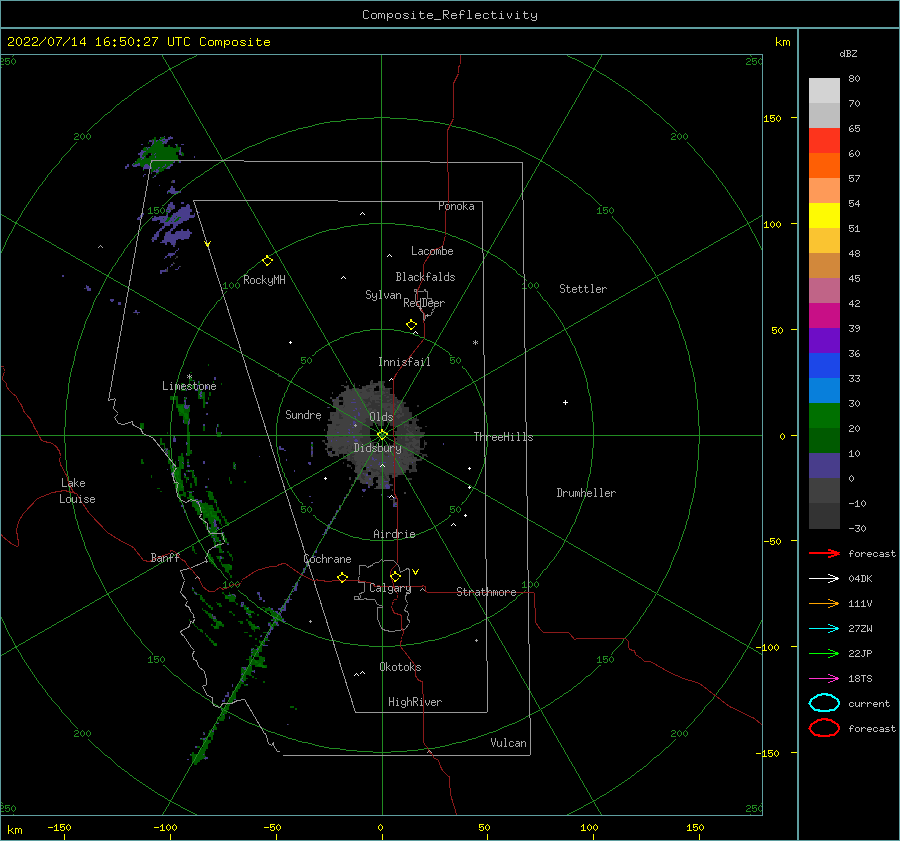Click the blue 36 dBZ color swatch

[824, 366]
